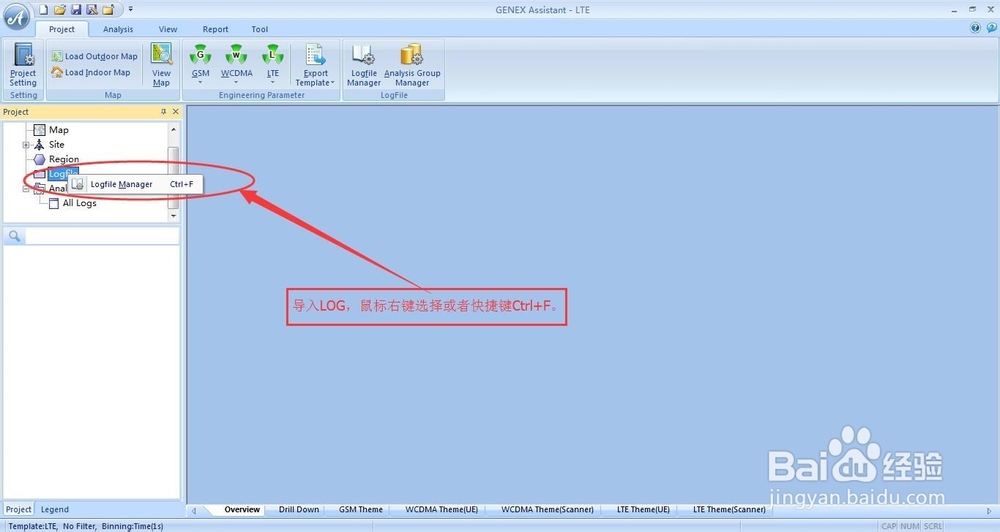The width and height of the screenshot is (1000, 532).
Task: Open the GENEX Assistant application menu orb
Action: pos(17,17)
